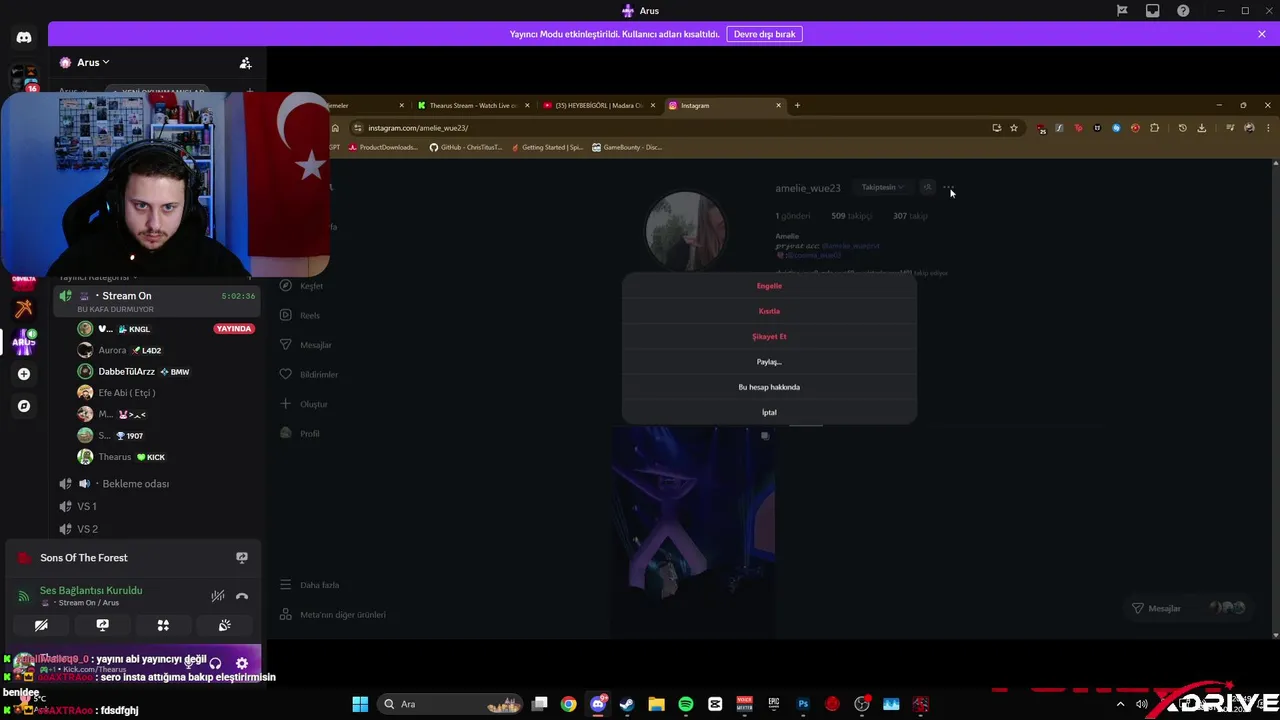Viewport: 1280px width, 720px height.
Task: Switch to HEYBEBİGÖRL YouTube browser tab
Action: [x=597, y=105]
